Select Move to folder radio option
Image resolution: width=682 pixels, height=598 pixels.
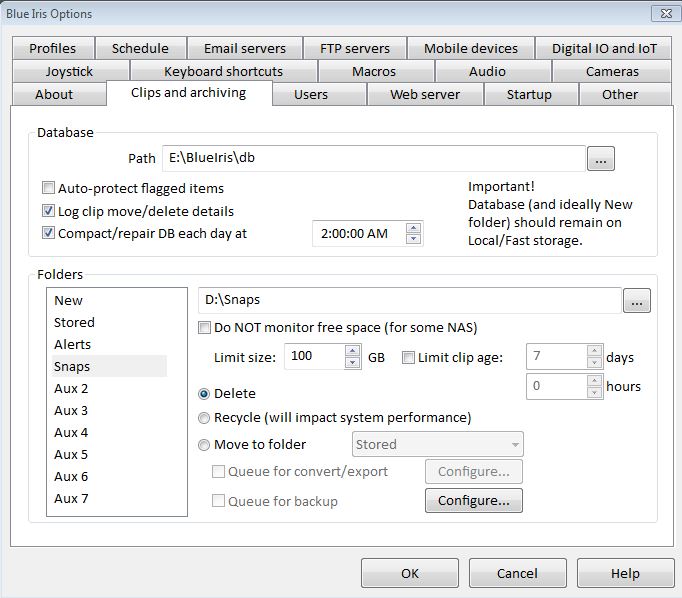(x=204, y=445)
